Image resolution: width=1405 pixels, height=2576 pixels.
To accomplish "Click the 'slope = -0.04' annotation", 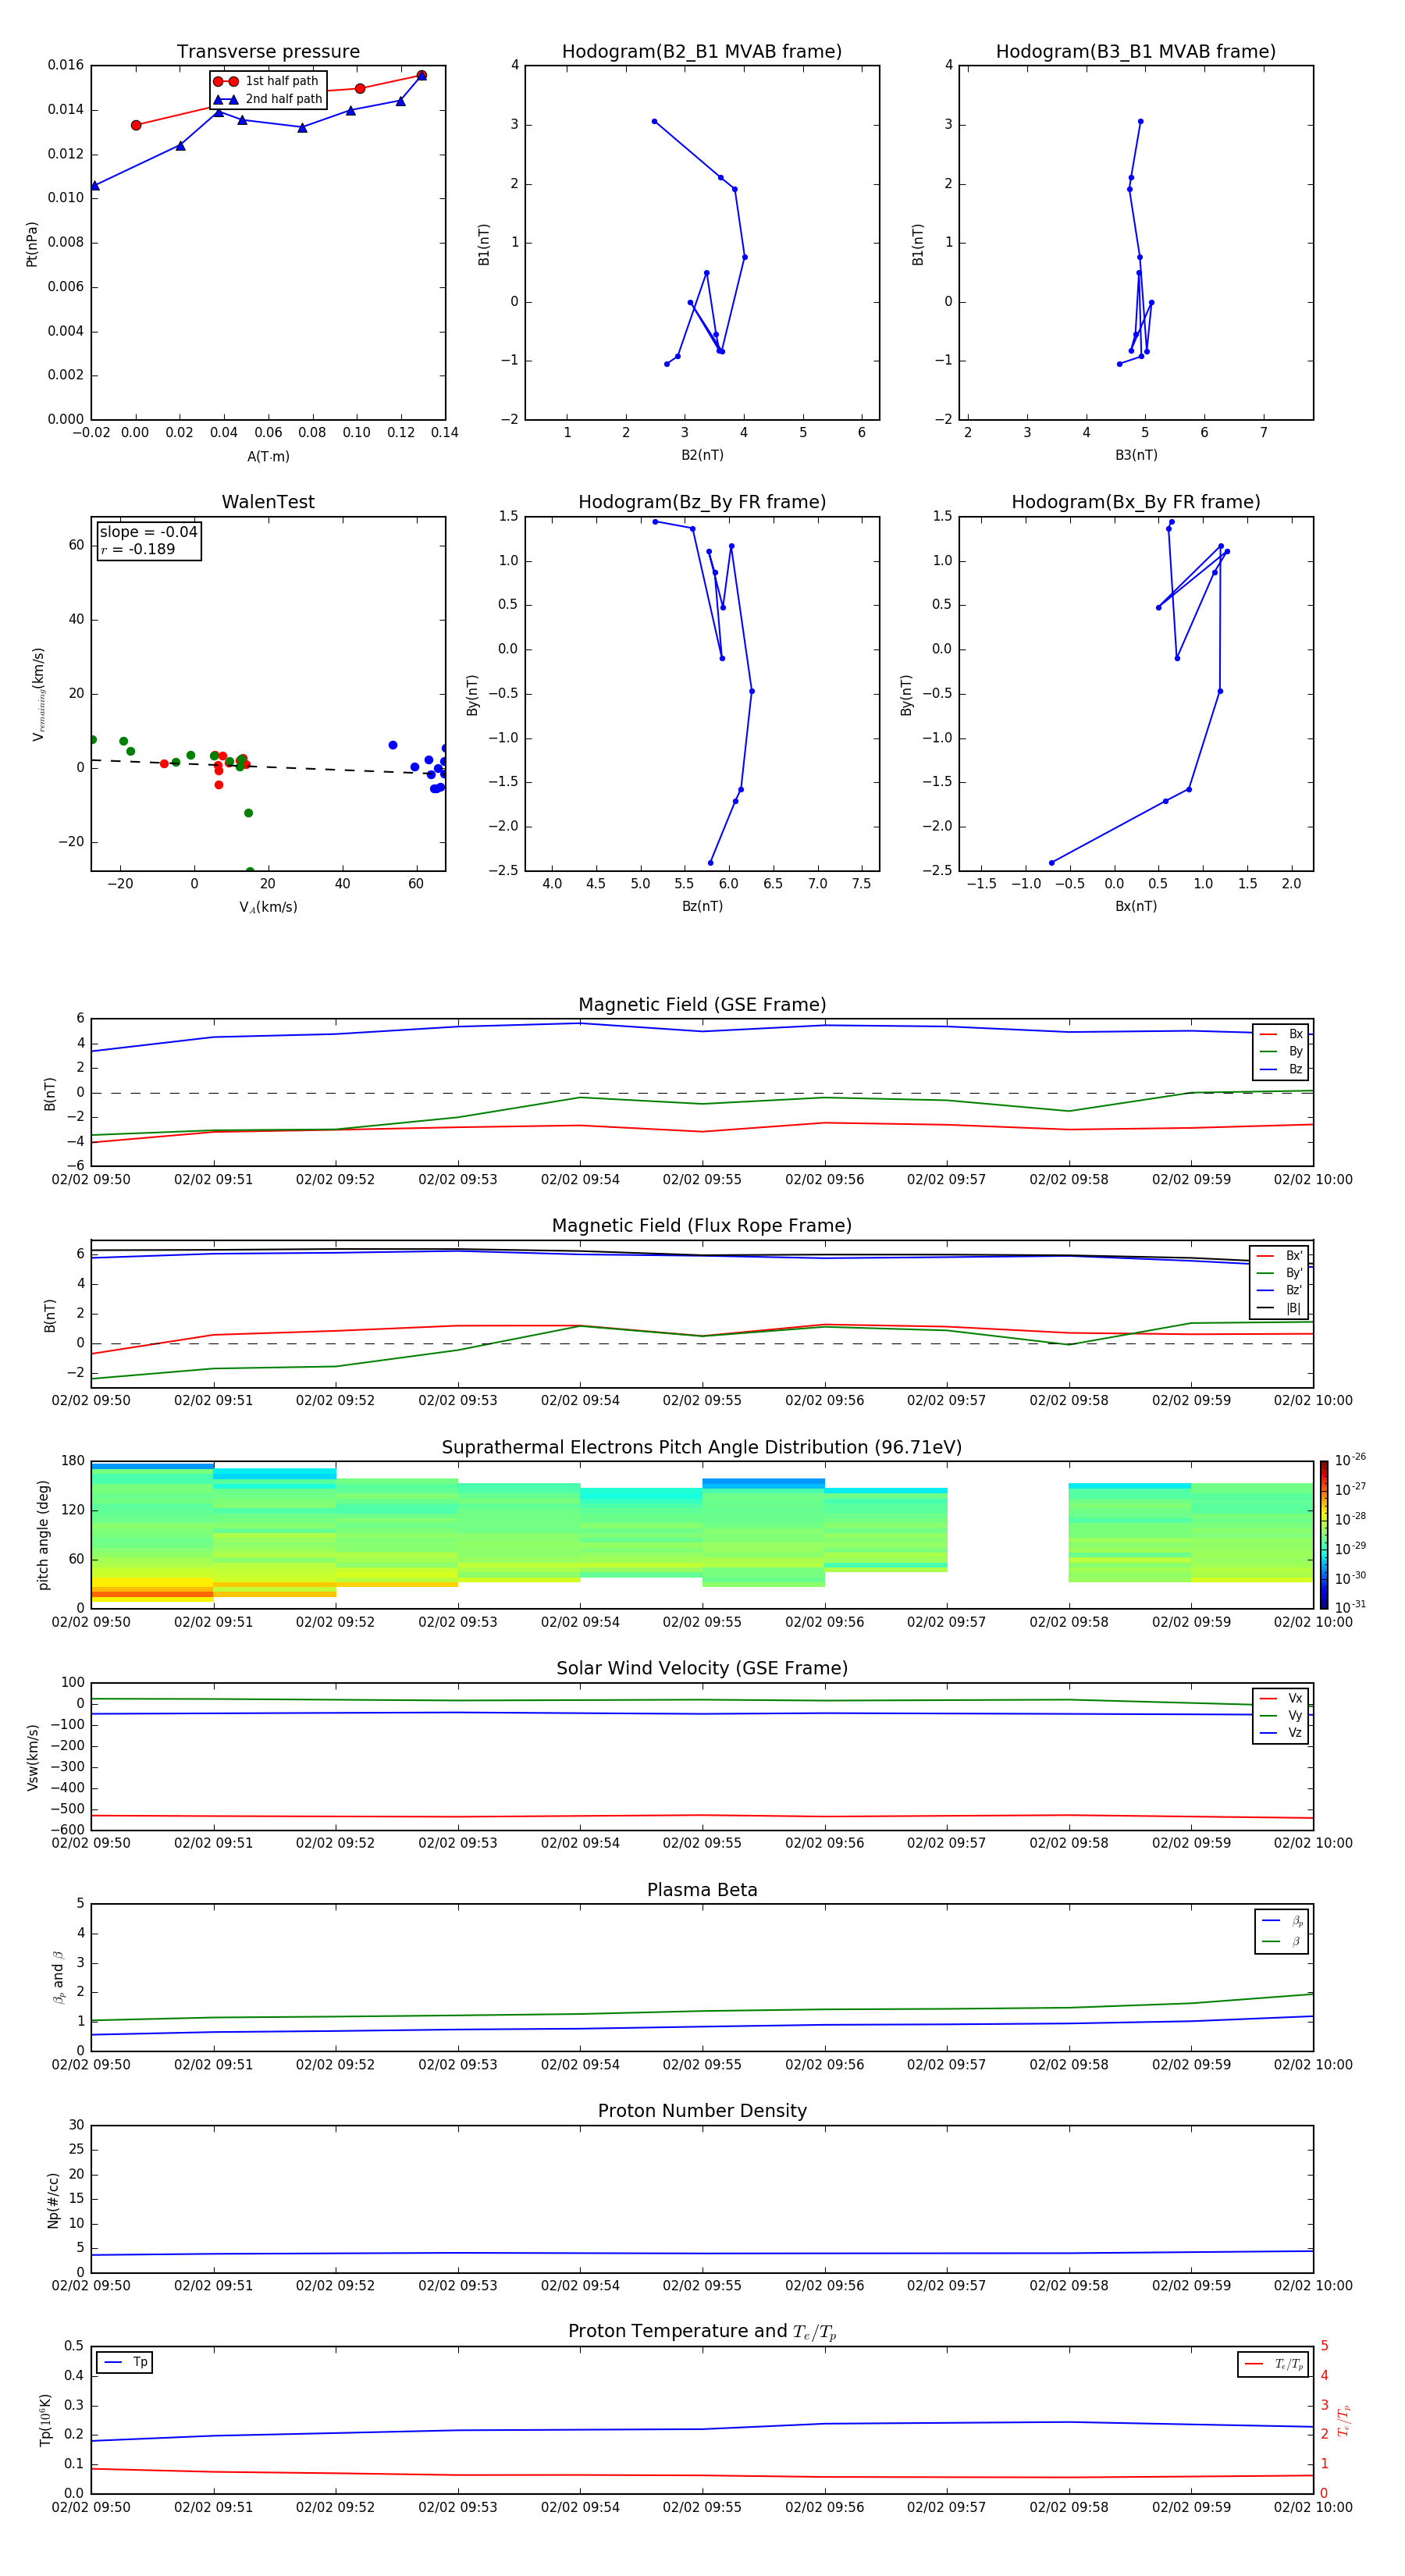I will [x=149, y=532].
